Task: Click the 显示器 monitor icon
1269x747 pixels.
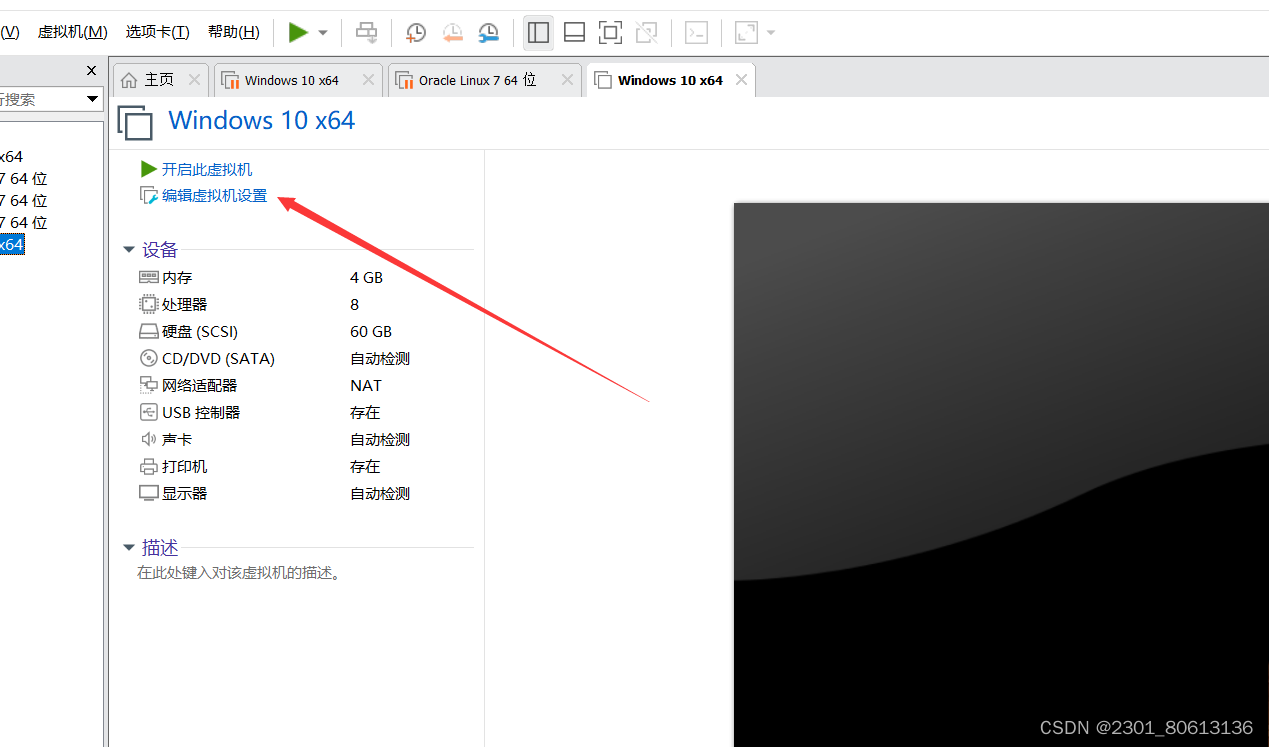Action: tap(149, 493)
